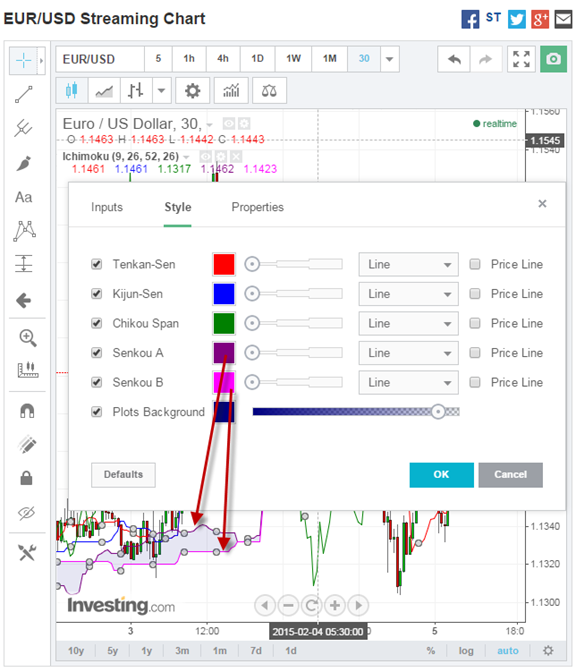
Task: Open the indicators chart icon
Action: 231,91
